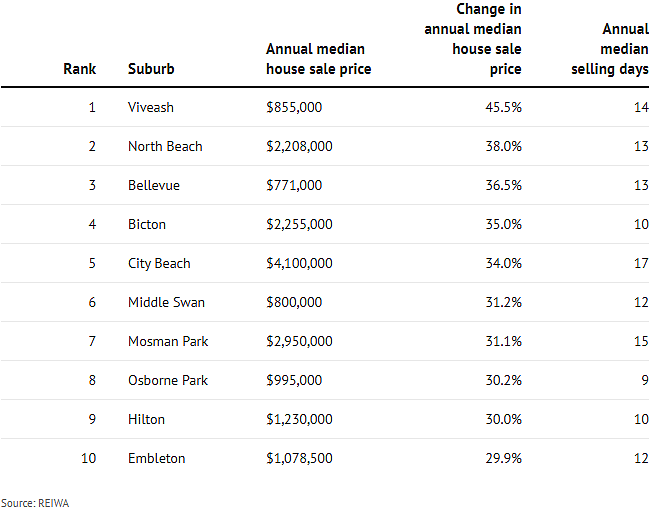The image size is (669, 514).
Task: Click the Bellevue price $771,000
Action: 294,186
